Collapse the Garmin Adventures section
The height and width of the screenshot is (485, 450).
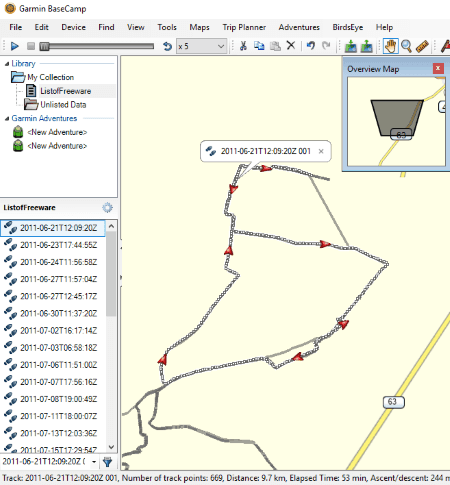pyautogui.click(x=7, y=119)
